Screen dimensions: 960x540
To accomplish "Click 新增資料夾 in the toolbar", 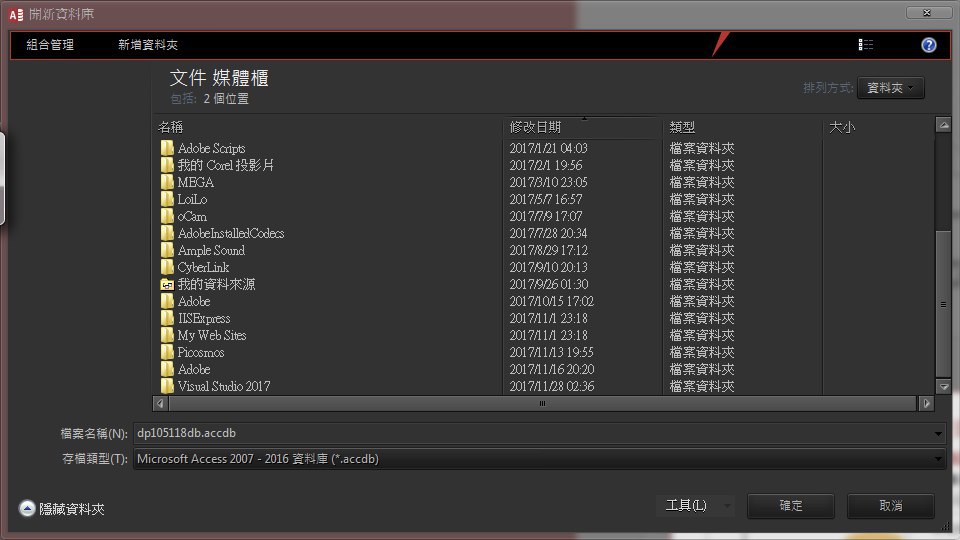I will pyautogui.click(x=148, y=45).
